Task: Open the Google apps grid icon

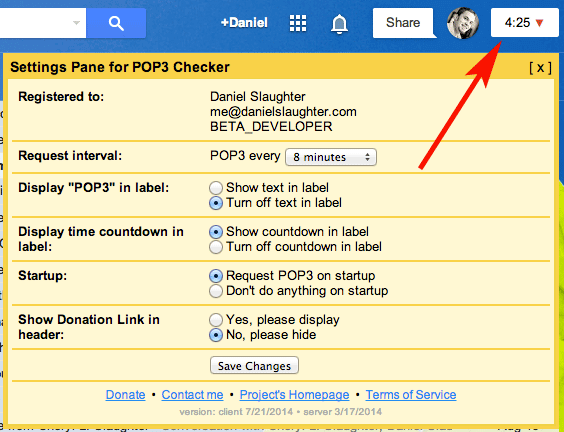Action: coord(298,23)
